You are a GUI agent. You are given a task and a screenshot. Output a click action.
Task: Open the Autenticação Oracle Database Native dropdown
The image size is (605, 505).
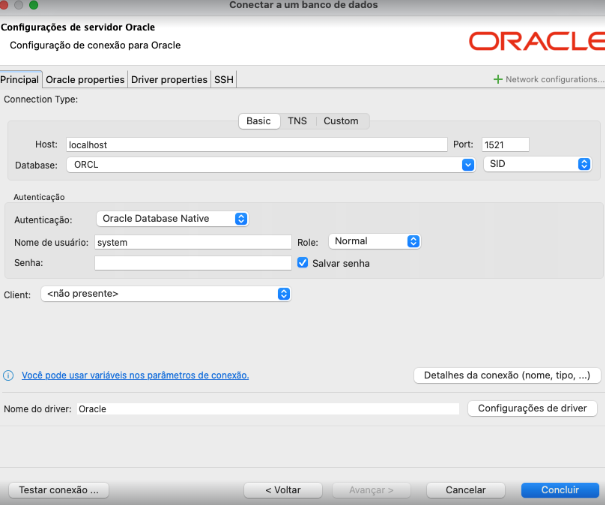(x=172, y=219)
